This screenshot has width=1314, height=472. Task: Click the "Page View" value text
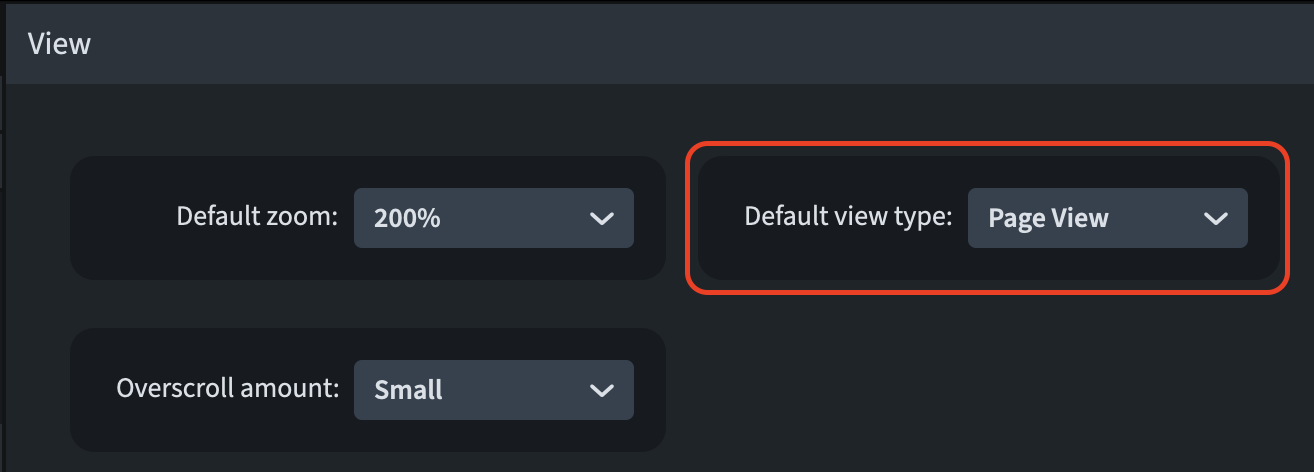1048,219
